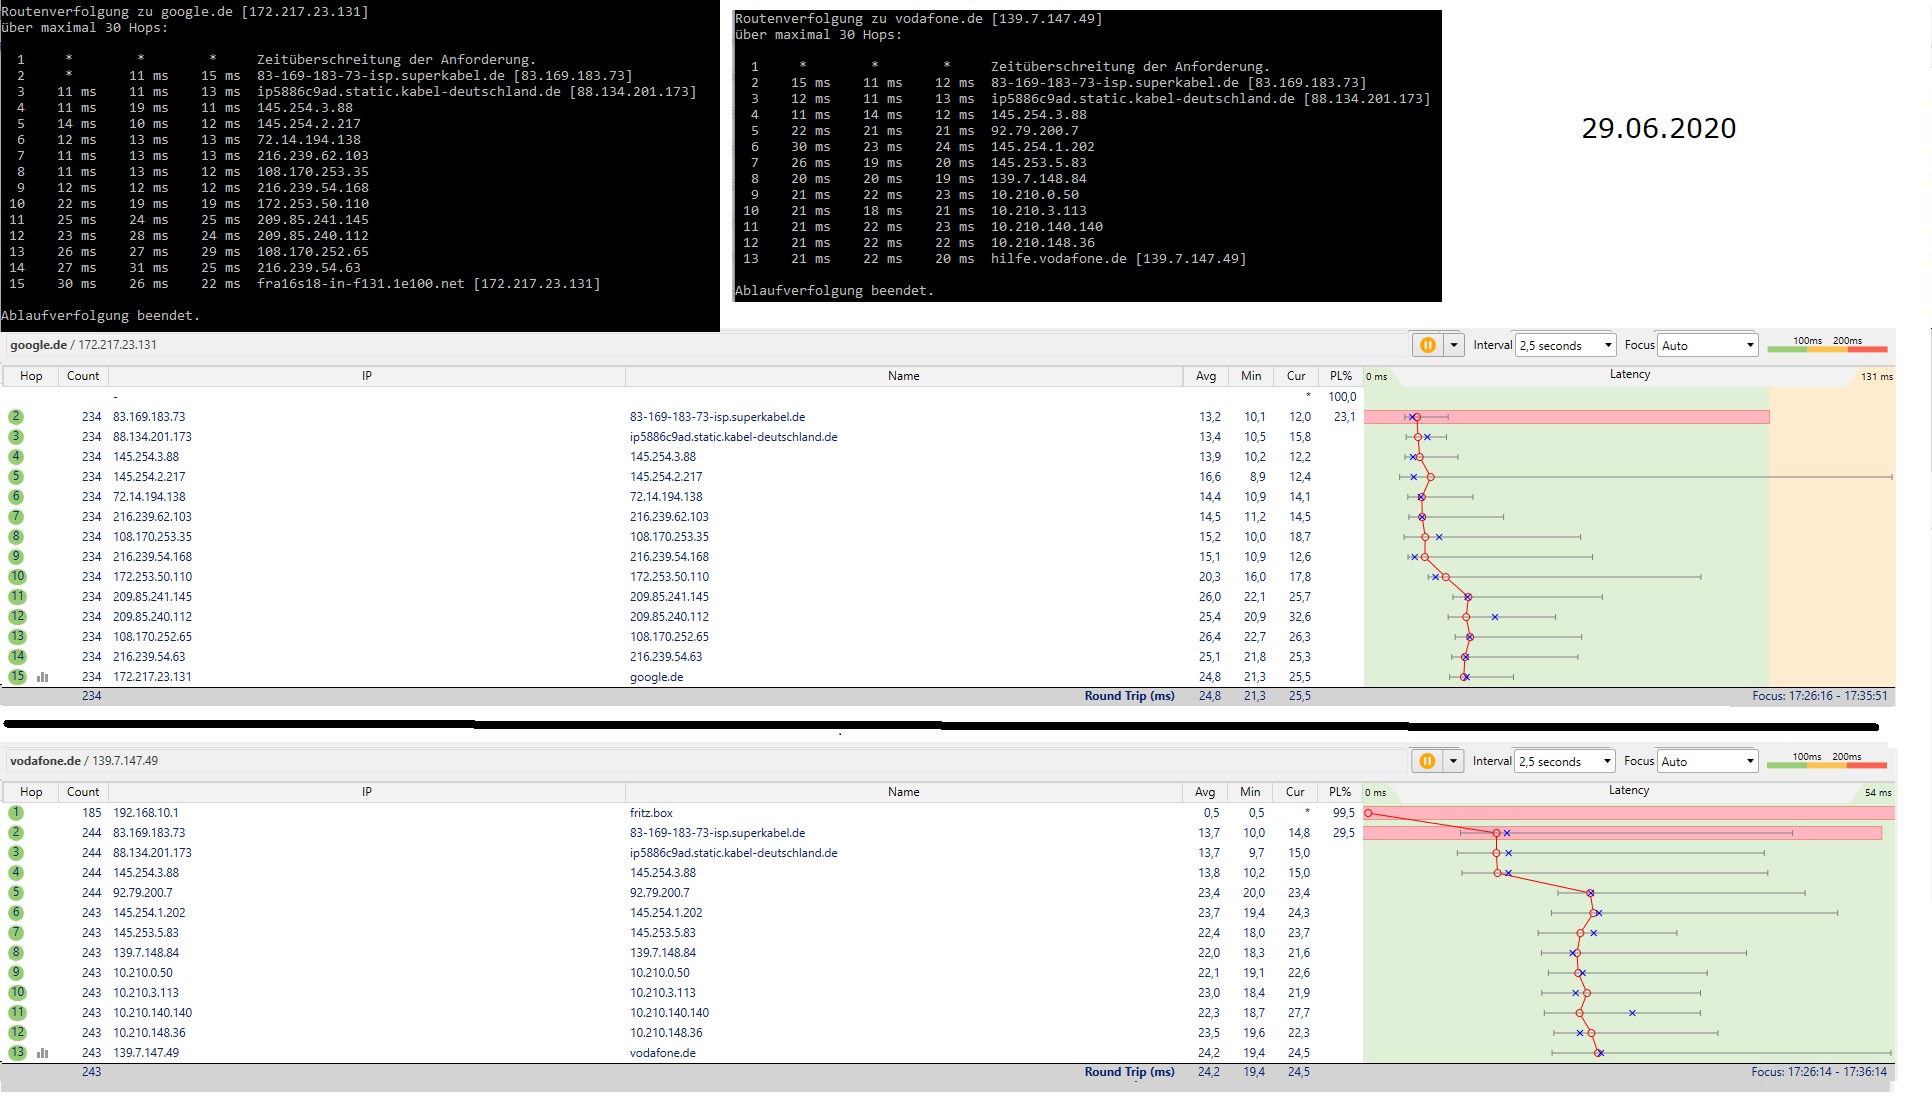Click green hop 5 badge for 92.79.200.7
Screen dimensions: 1932x1104
[16, 893]
